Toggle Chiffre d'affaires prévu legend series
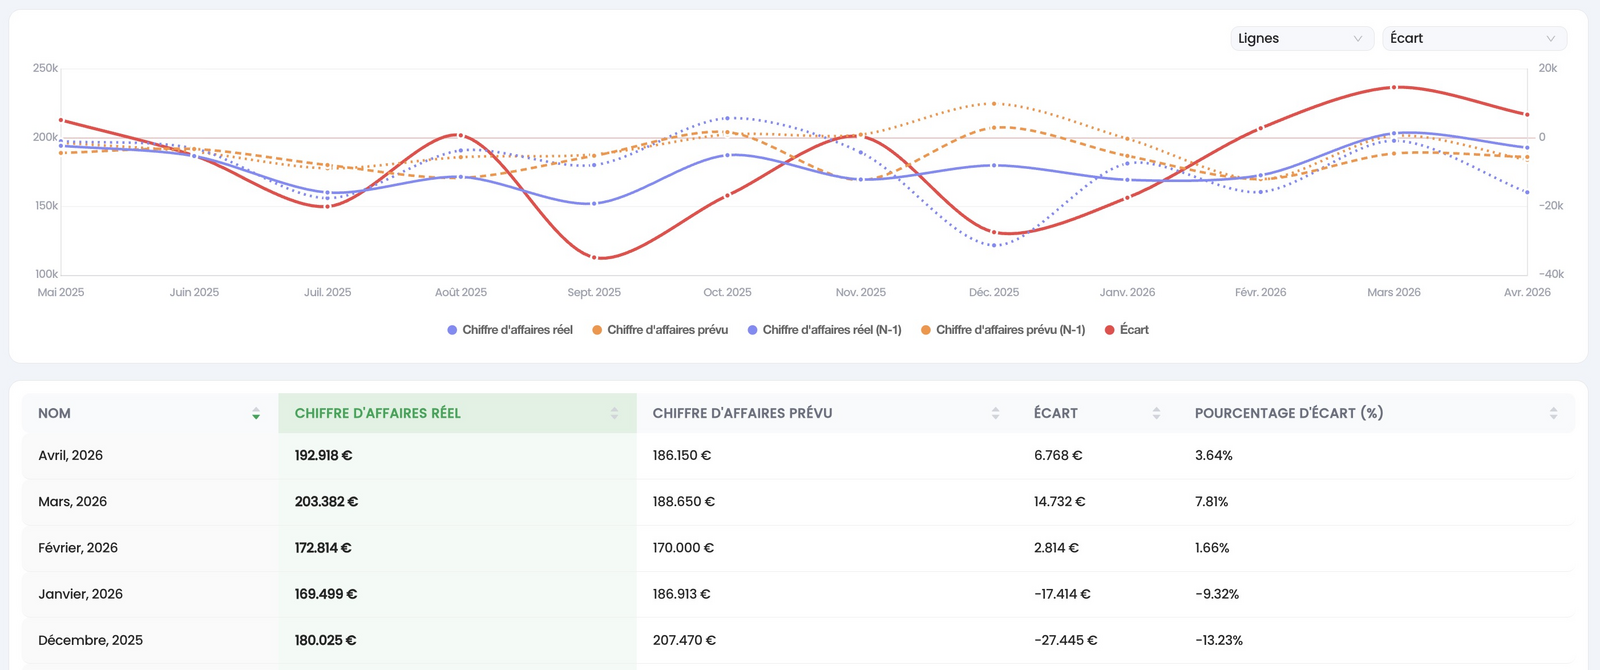 point(660,330)
